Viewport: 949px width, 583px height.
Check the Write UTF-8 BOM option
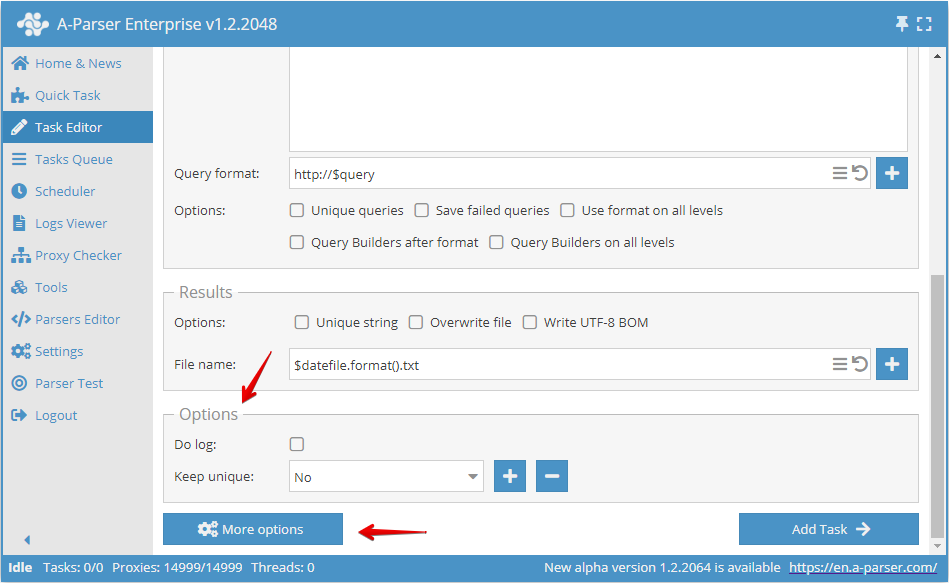531,322
